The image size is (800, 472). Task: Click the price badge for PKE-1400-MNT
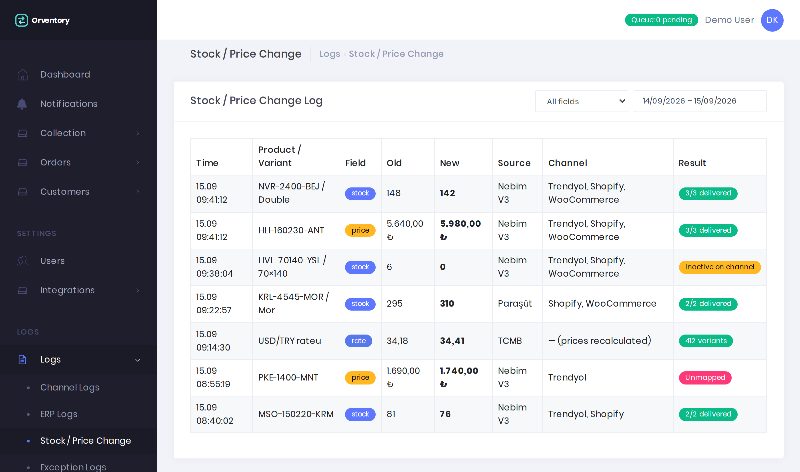click(360, 378)
